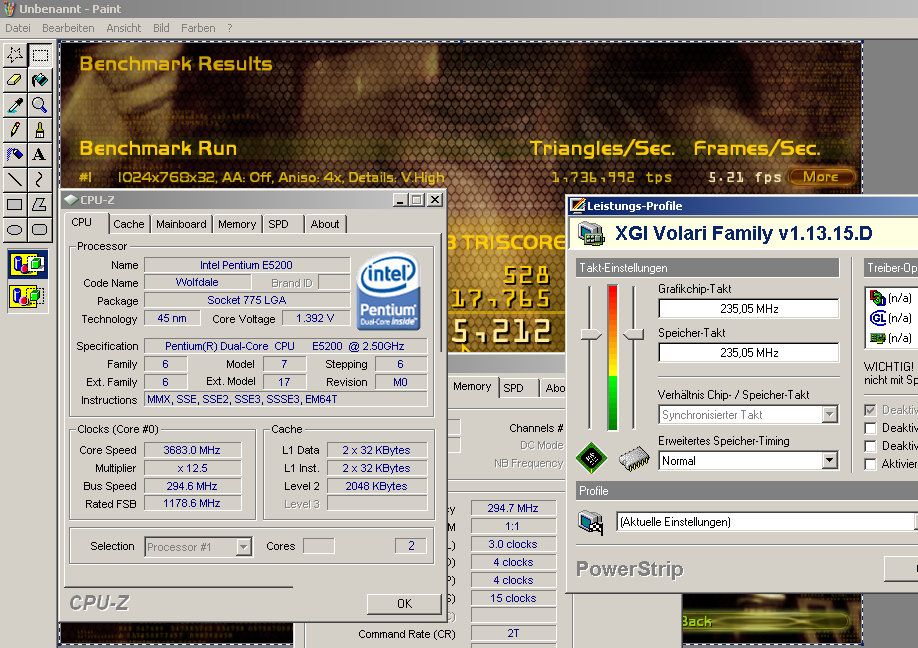Image resolution: width=918 pixels, height=648 pixels.
Task: Click the profile monitor icon under Profile
Action: (591, 522)
